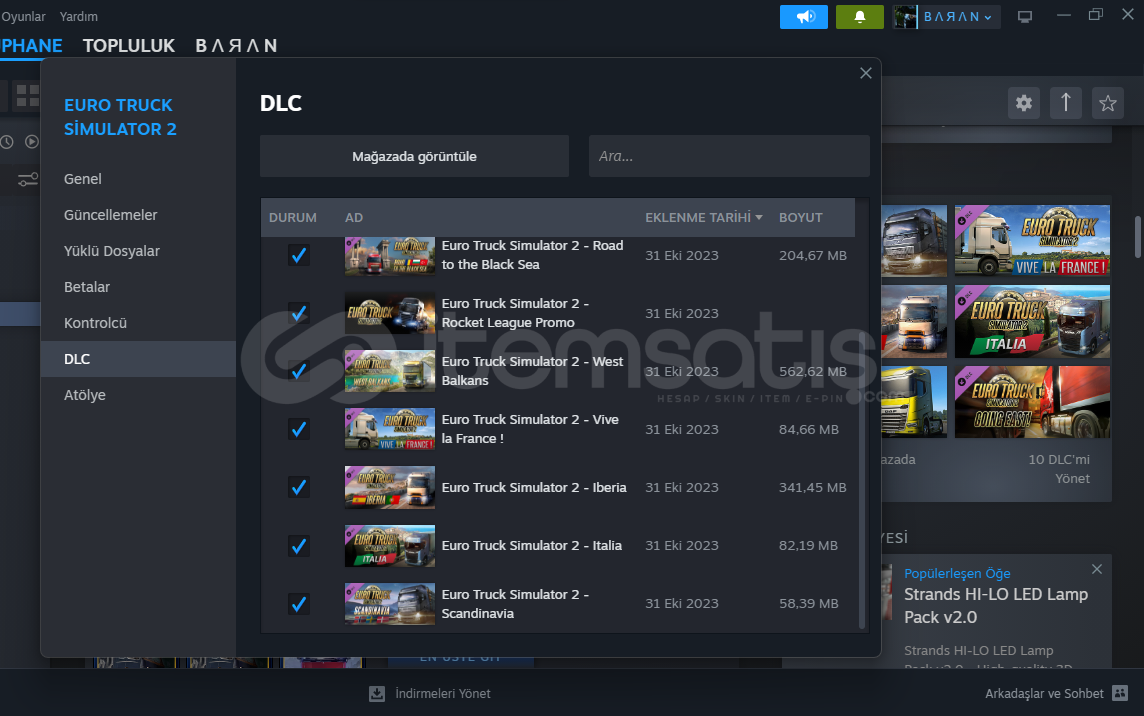1144x716 pixels.
Task: Click the friends chat icon
Action: 1120,693
